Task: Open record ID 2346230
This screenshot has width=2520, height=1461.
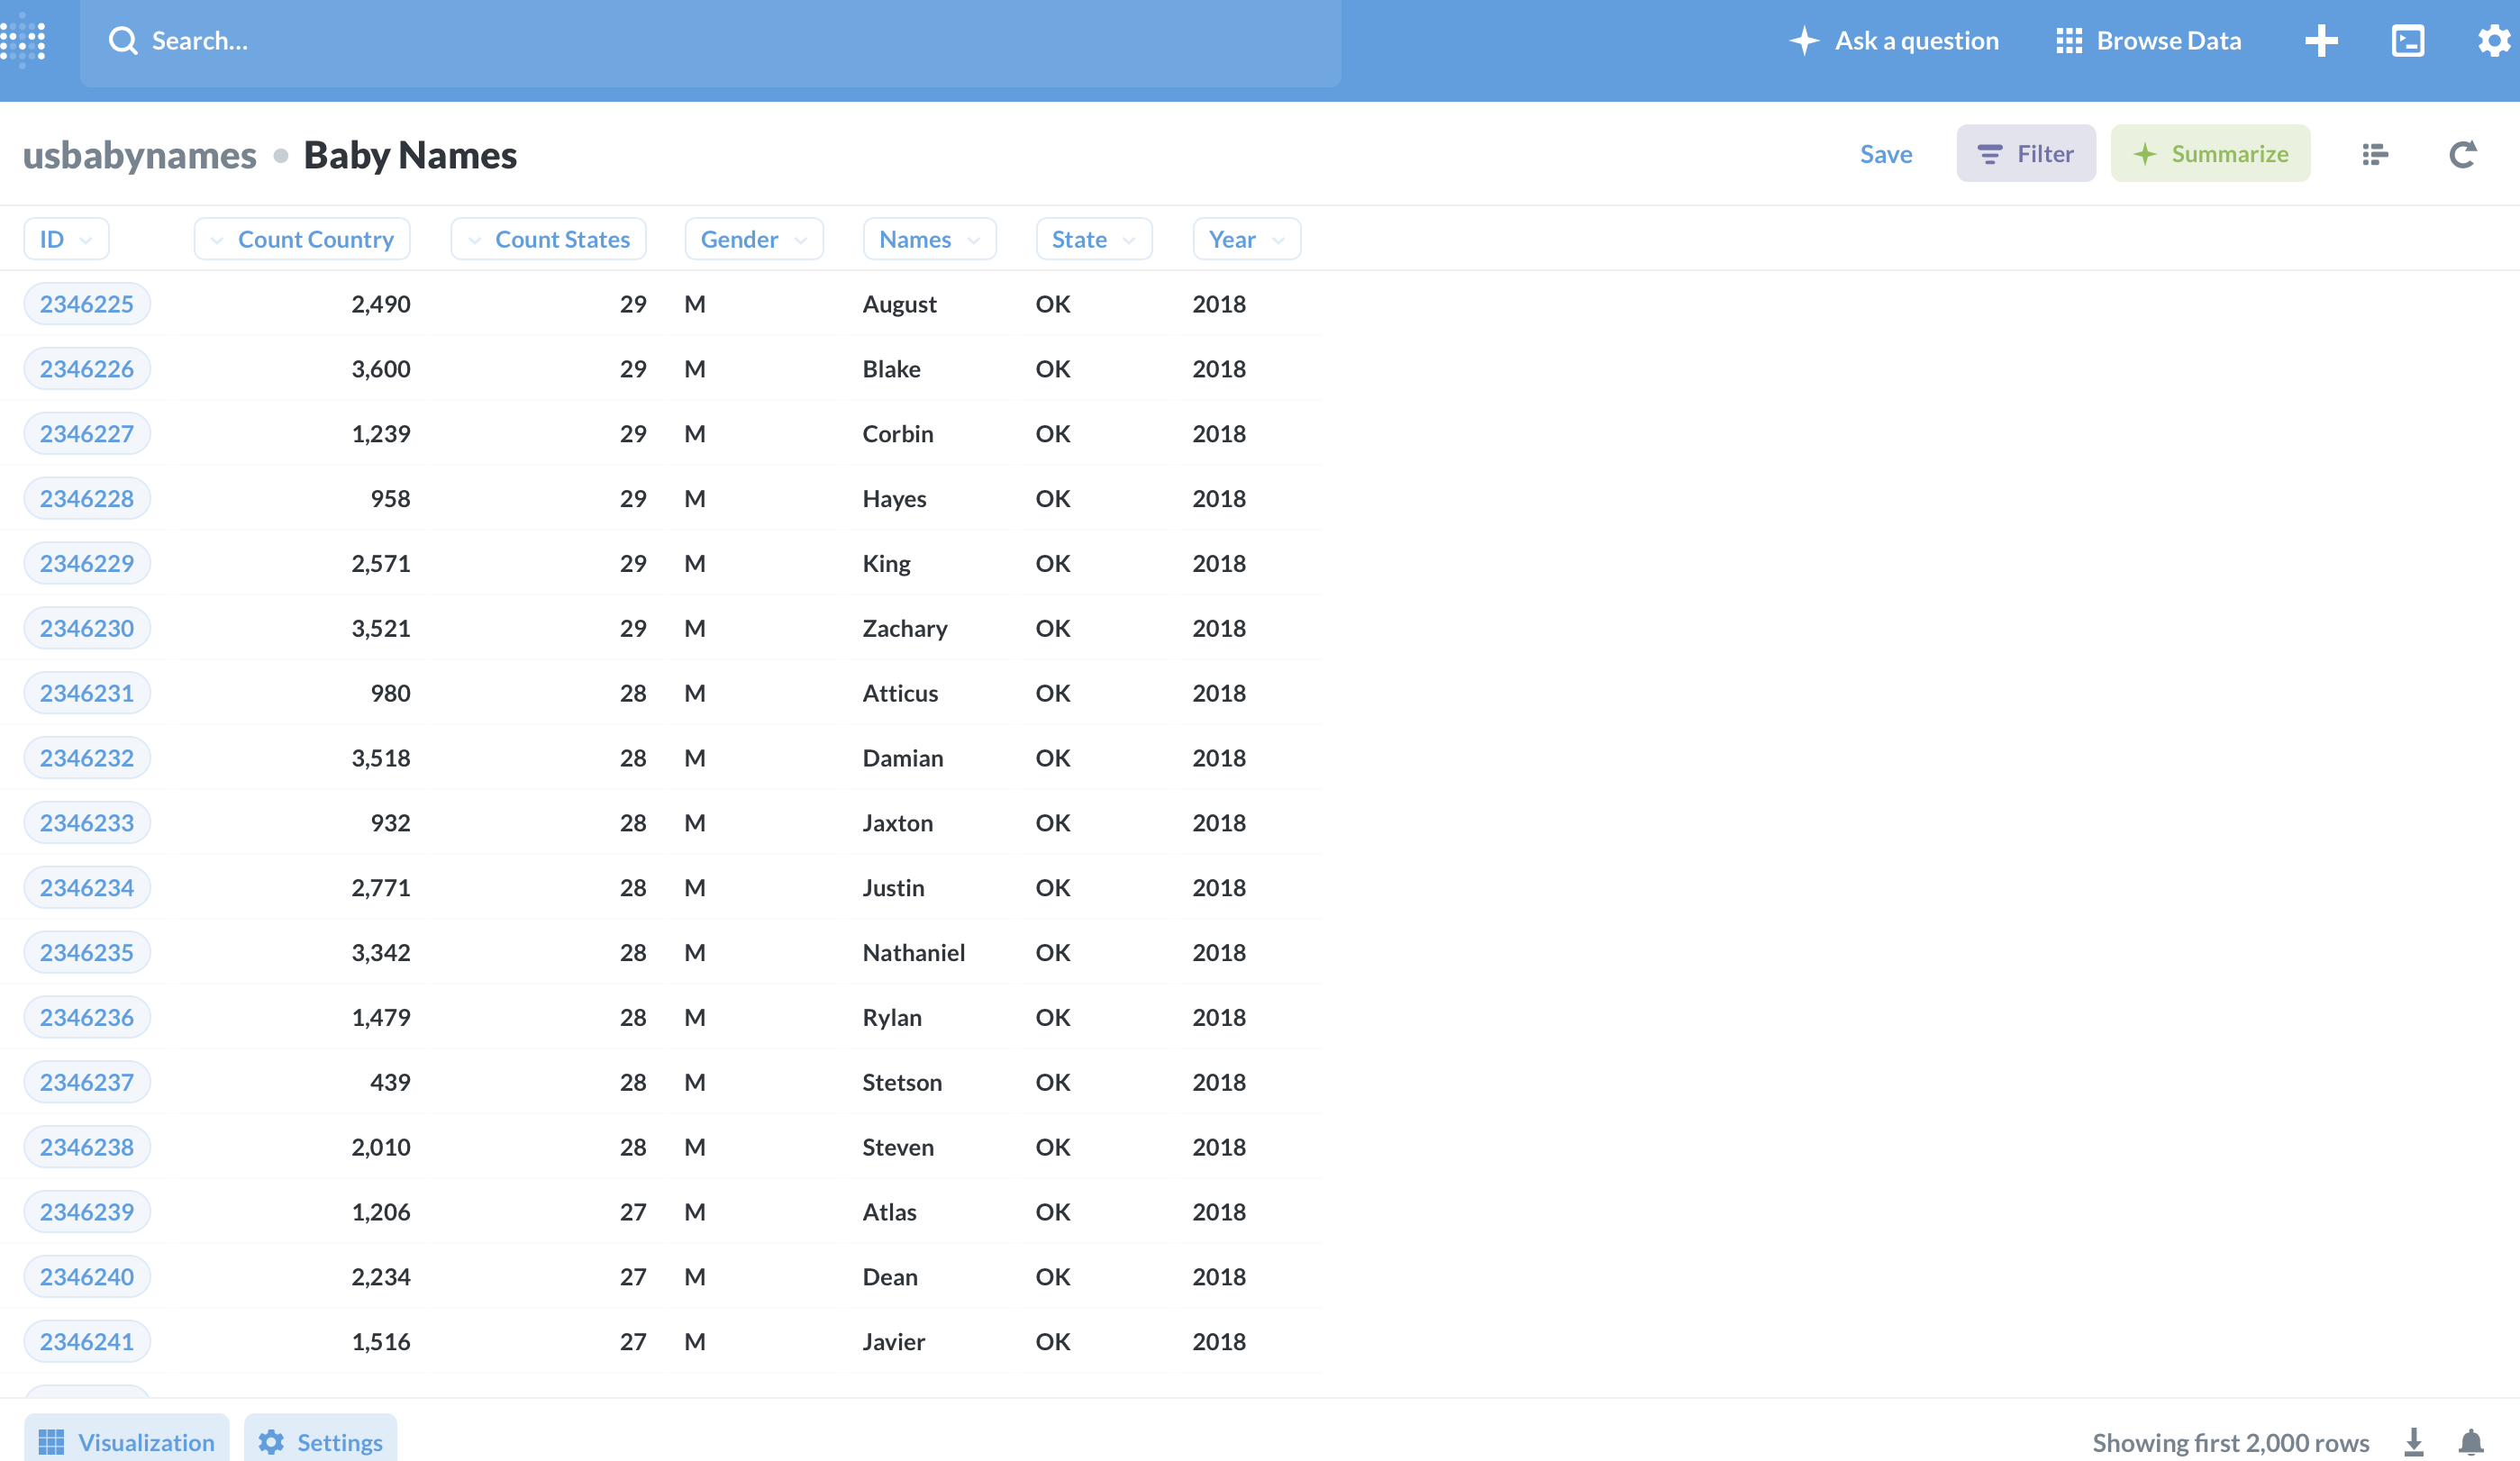Action: point(87,628)
